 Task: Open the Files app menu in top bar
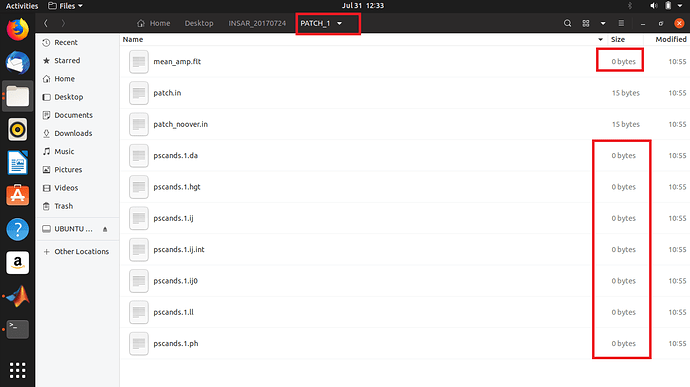coord(65,6)
